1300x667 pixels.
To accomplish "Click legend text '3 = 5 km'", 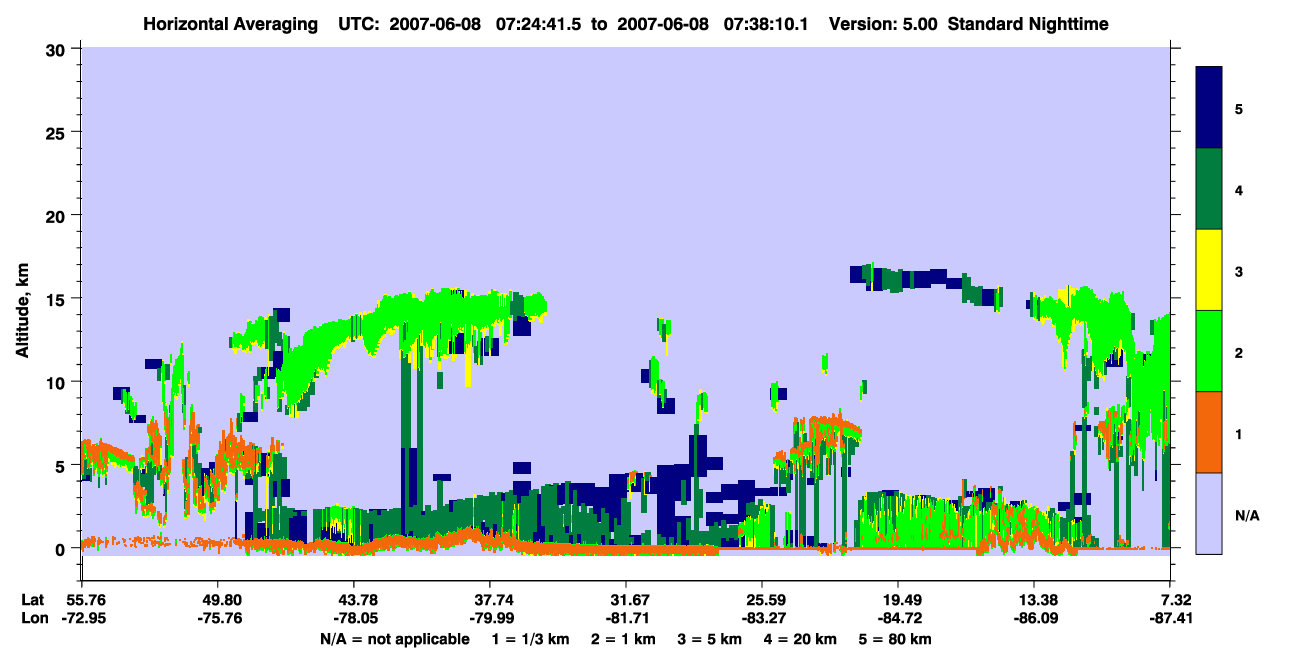I will [711, 639].
